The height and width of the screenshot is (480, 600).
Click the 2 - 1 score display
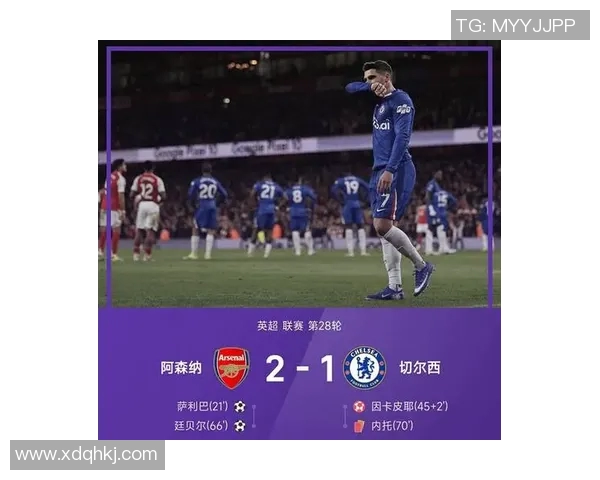[300, 369]
